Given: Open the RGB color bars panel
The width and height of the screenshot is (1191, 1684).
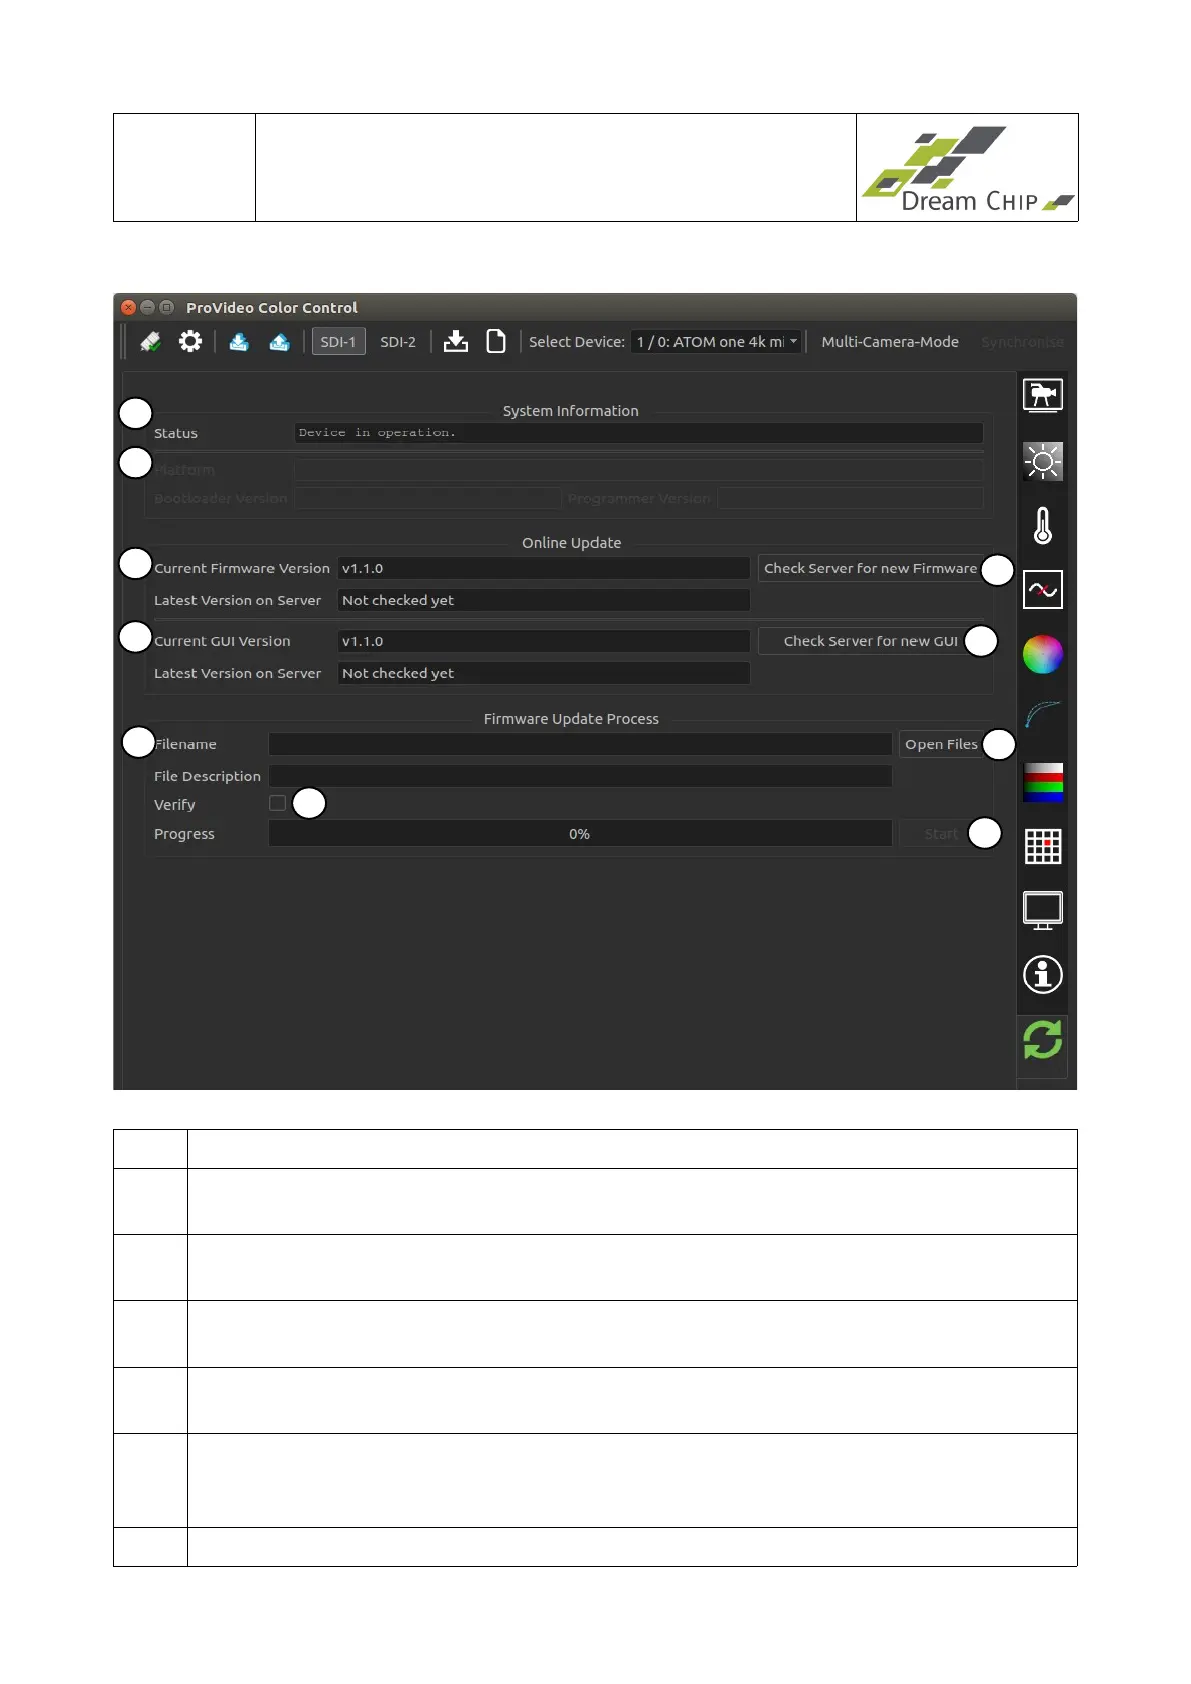Looking at the screenshot, I should pyautogui.click(x=1042, y=783).
